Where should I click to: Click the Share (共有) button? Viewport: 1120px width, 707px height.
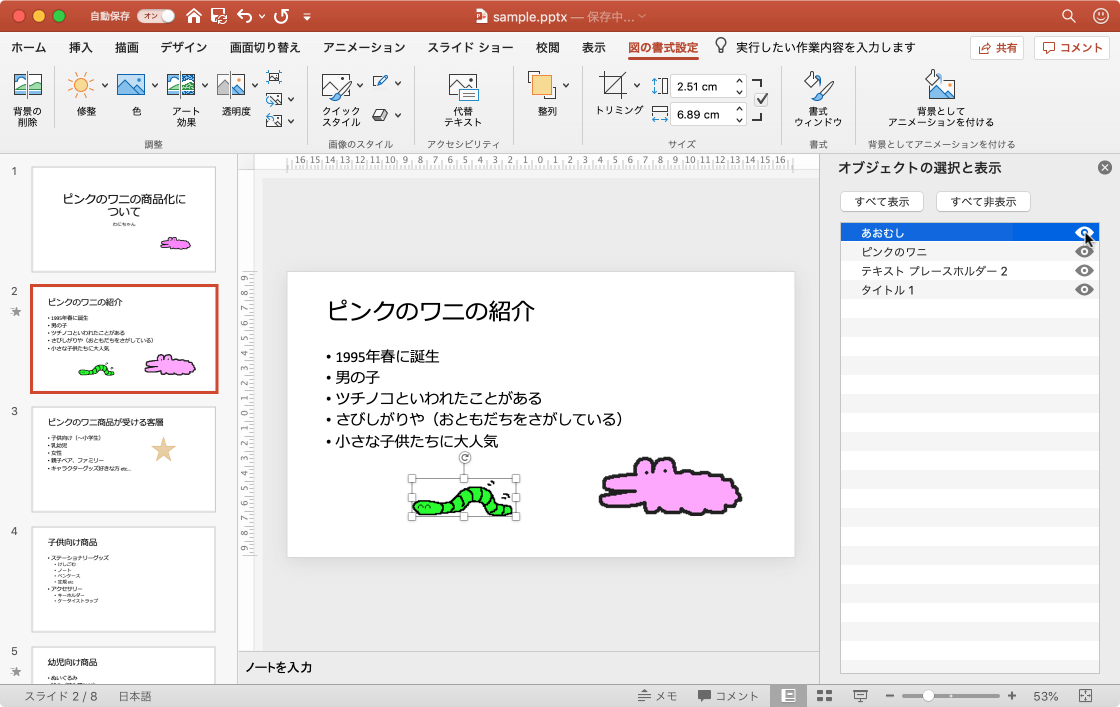coord(997,48)
